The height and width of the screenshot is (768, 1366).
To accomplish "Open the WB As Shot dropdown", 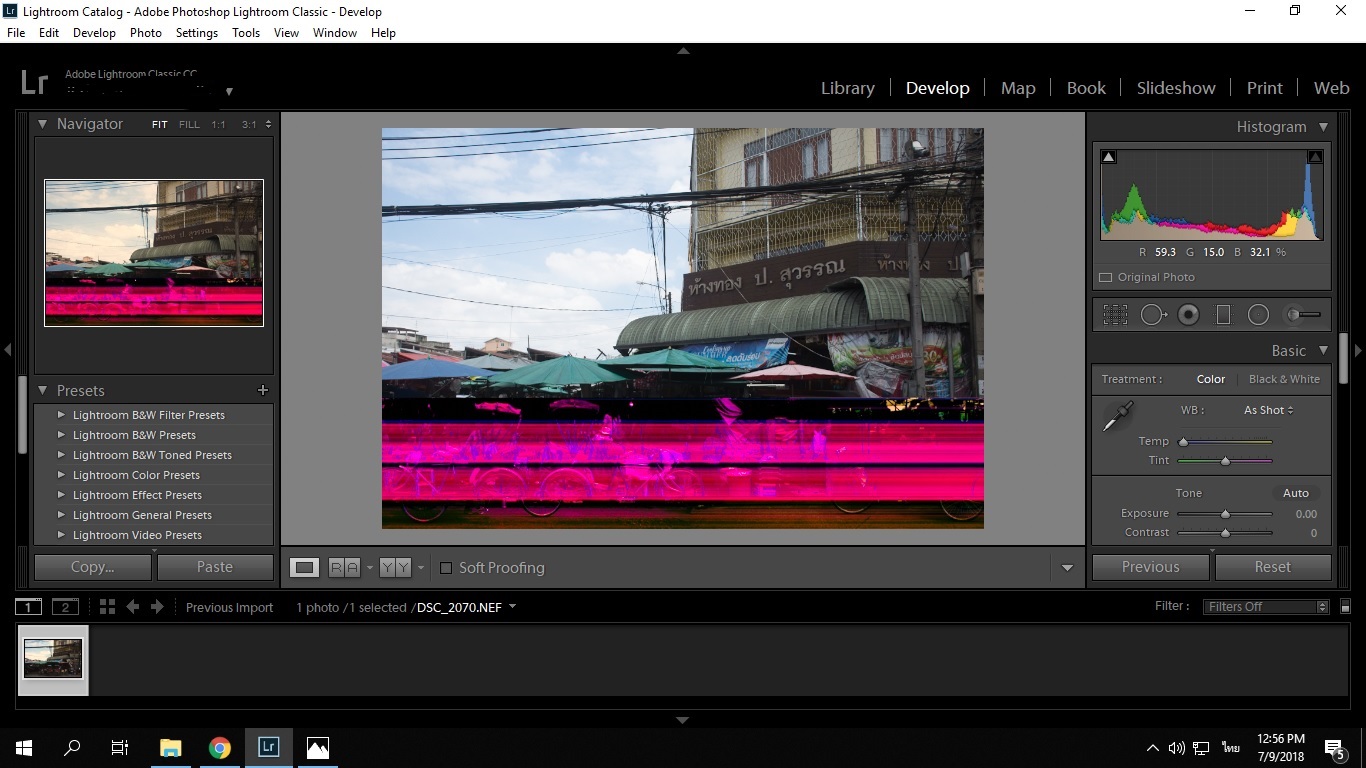I will pos(1268,410).
